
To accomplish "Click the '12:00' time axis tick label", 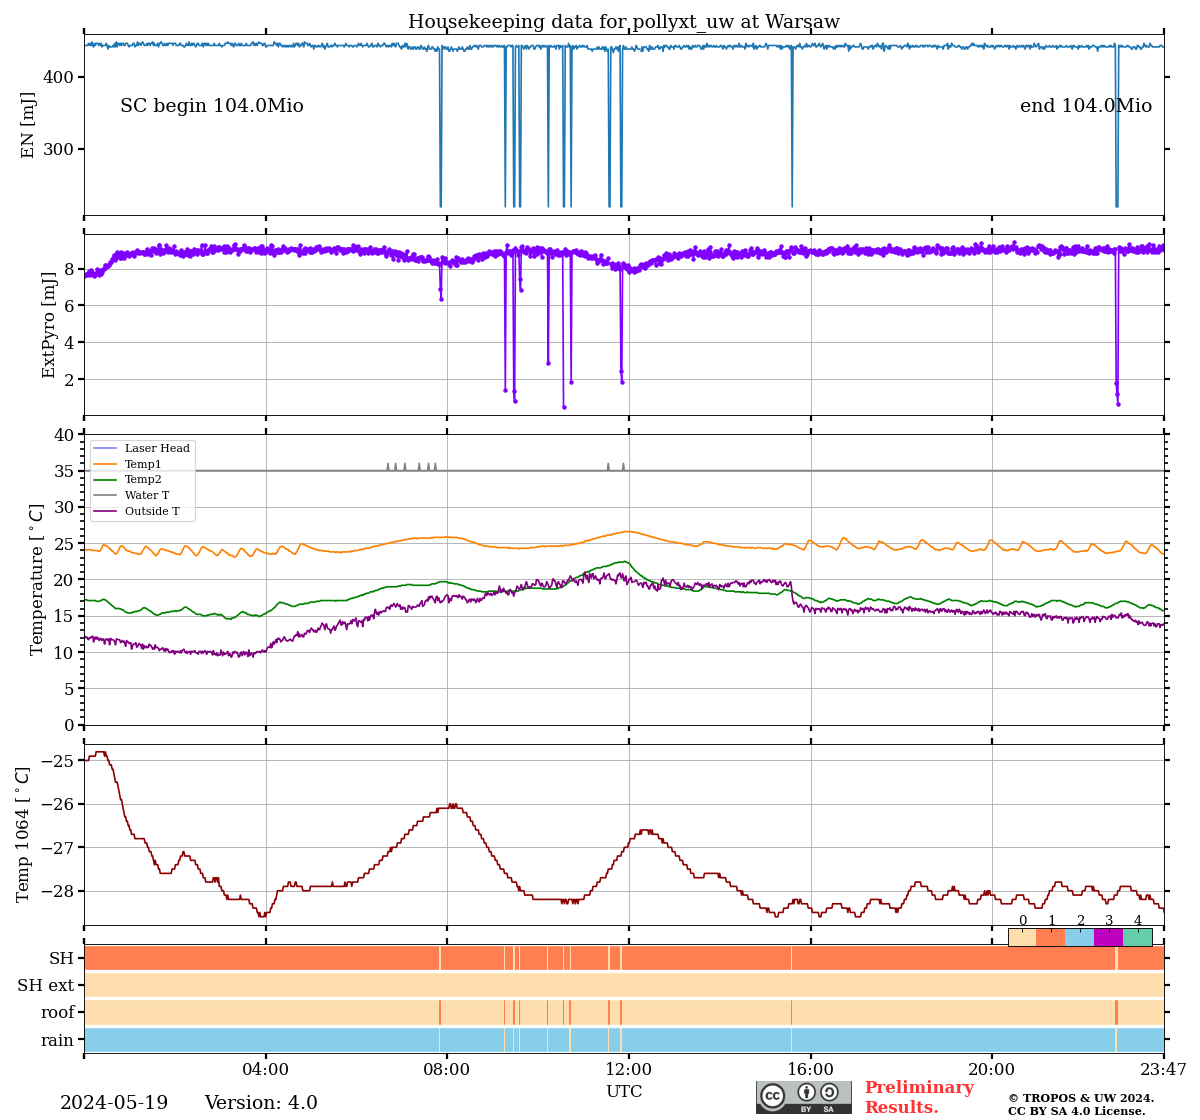I will (x=629, y=1070).
